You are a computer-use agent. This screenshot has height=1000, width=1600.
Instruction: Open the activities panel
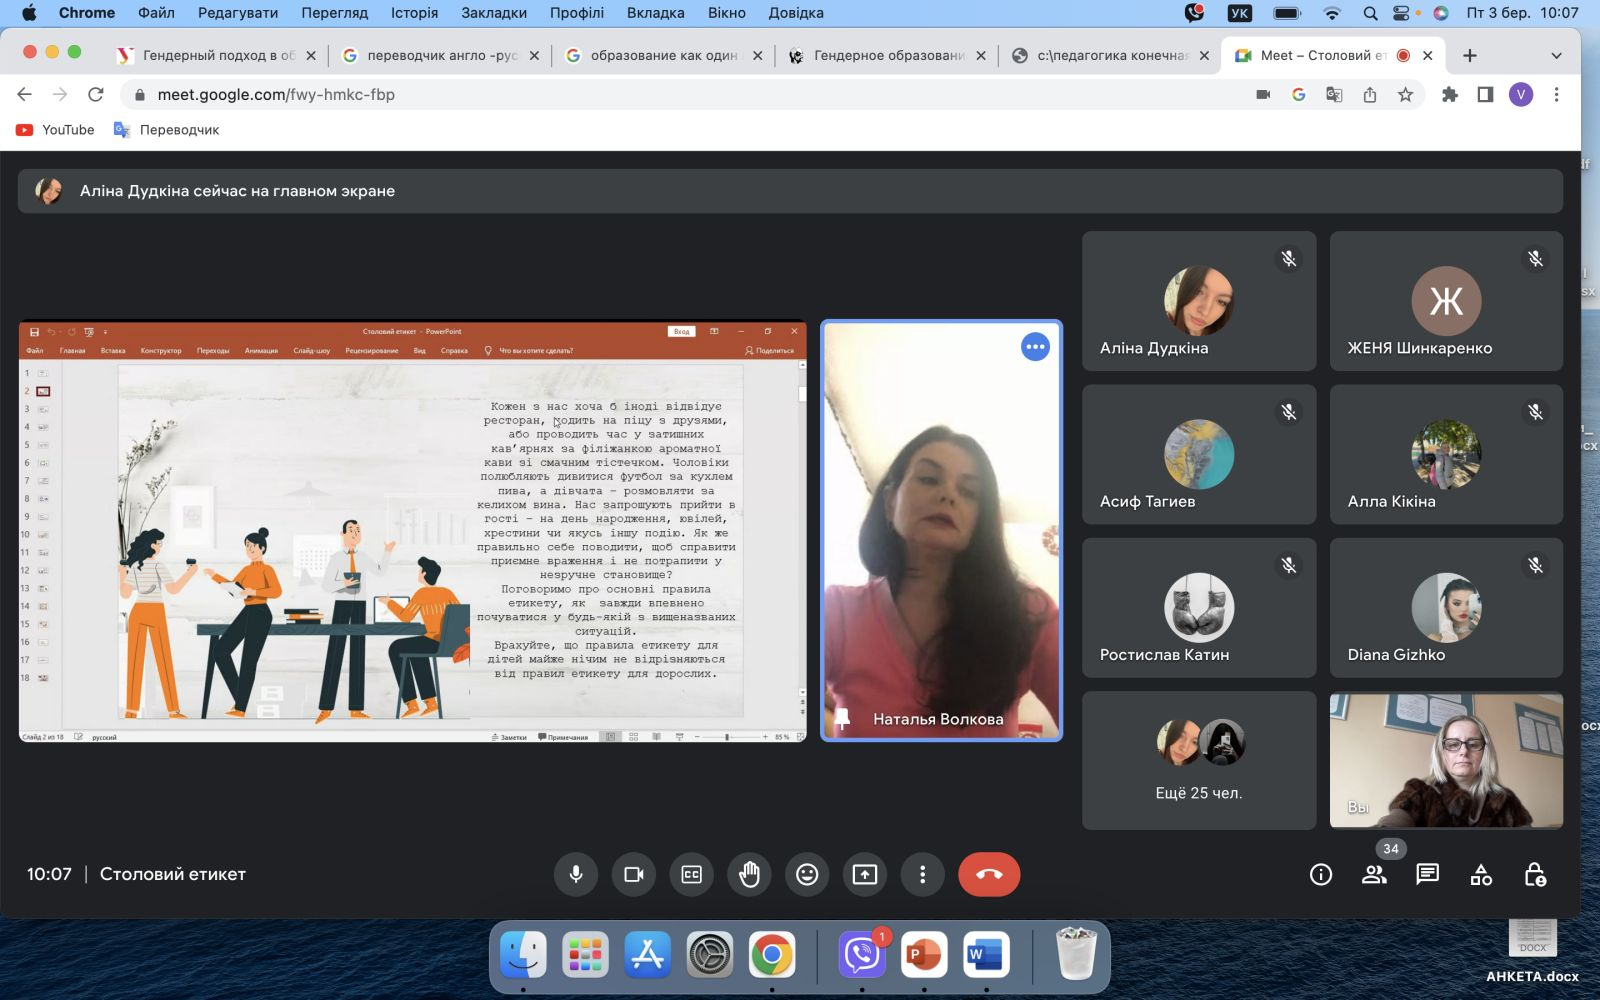pyautogui.click(x=1481, y=875)
